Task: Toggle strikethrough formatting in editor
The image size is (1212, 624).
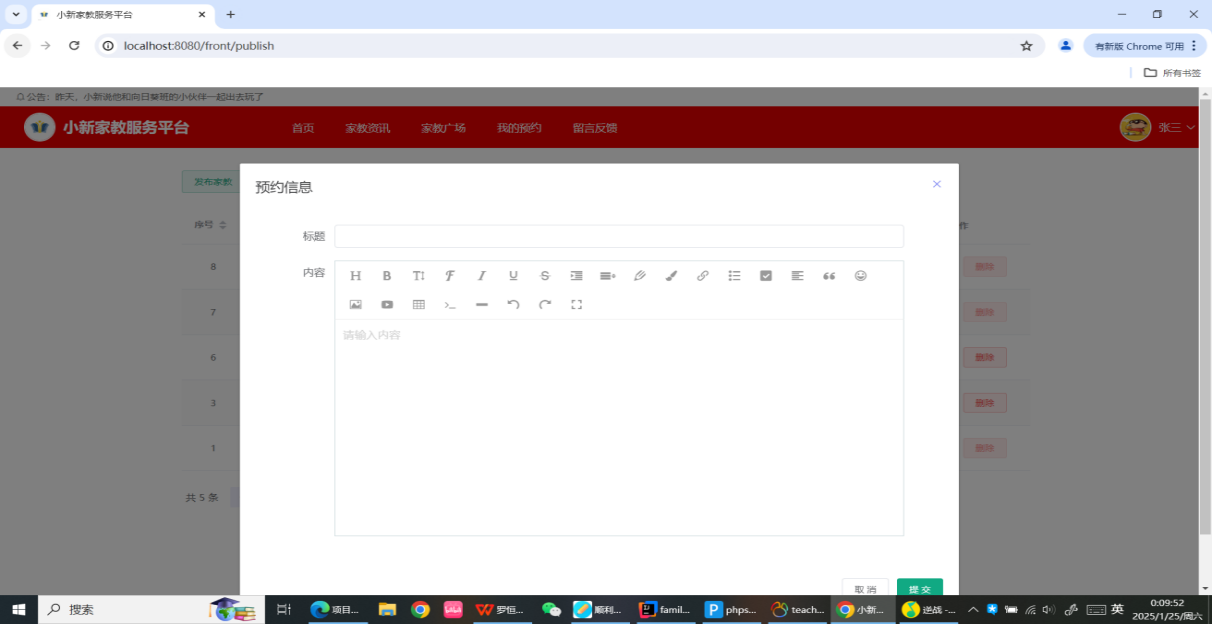Action: 545,276
